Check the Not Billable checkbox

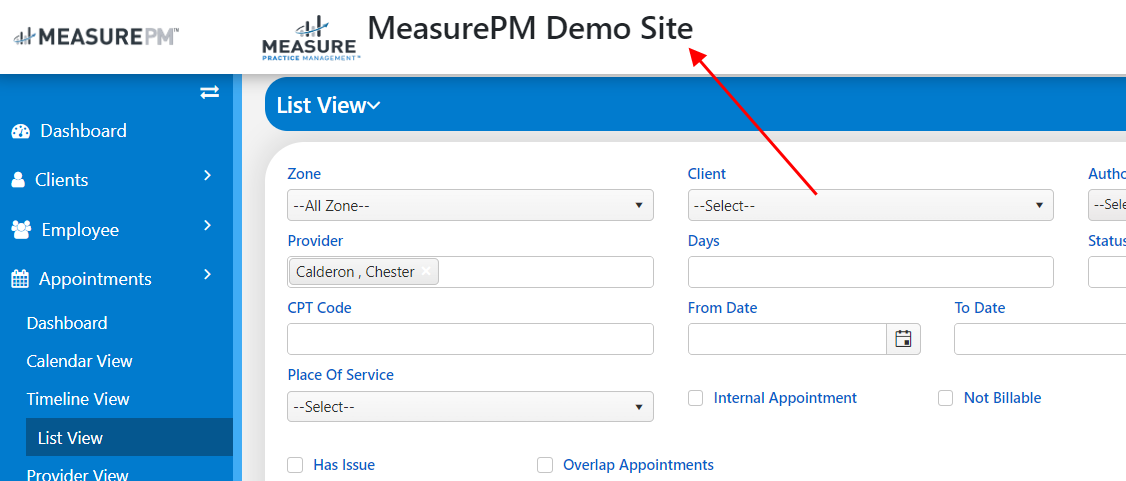coord(946,398)
